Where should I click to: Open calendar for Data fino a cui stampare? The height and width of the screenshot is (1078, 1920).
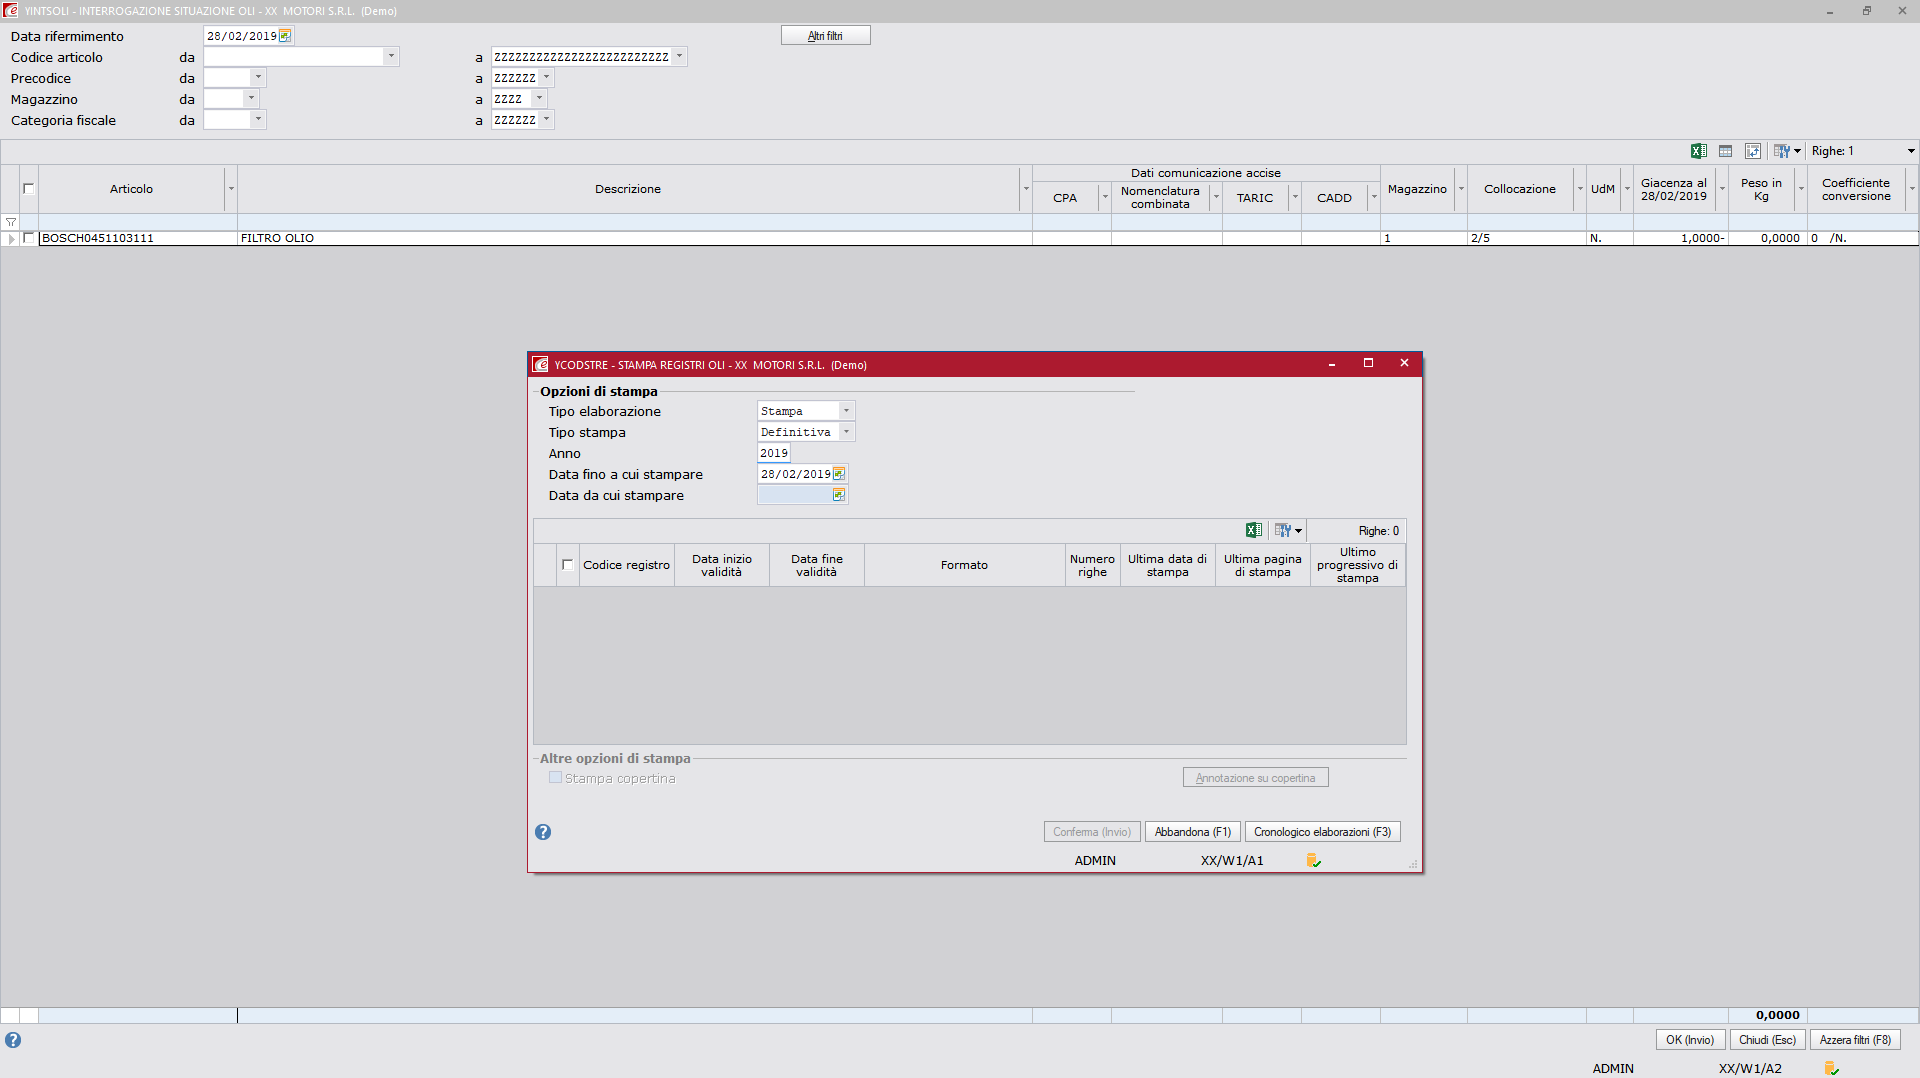coord(839,474)
